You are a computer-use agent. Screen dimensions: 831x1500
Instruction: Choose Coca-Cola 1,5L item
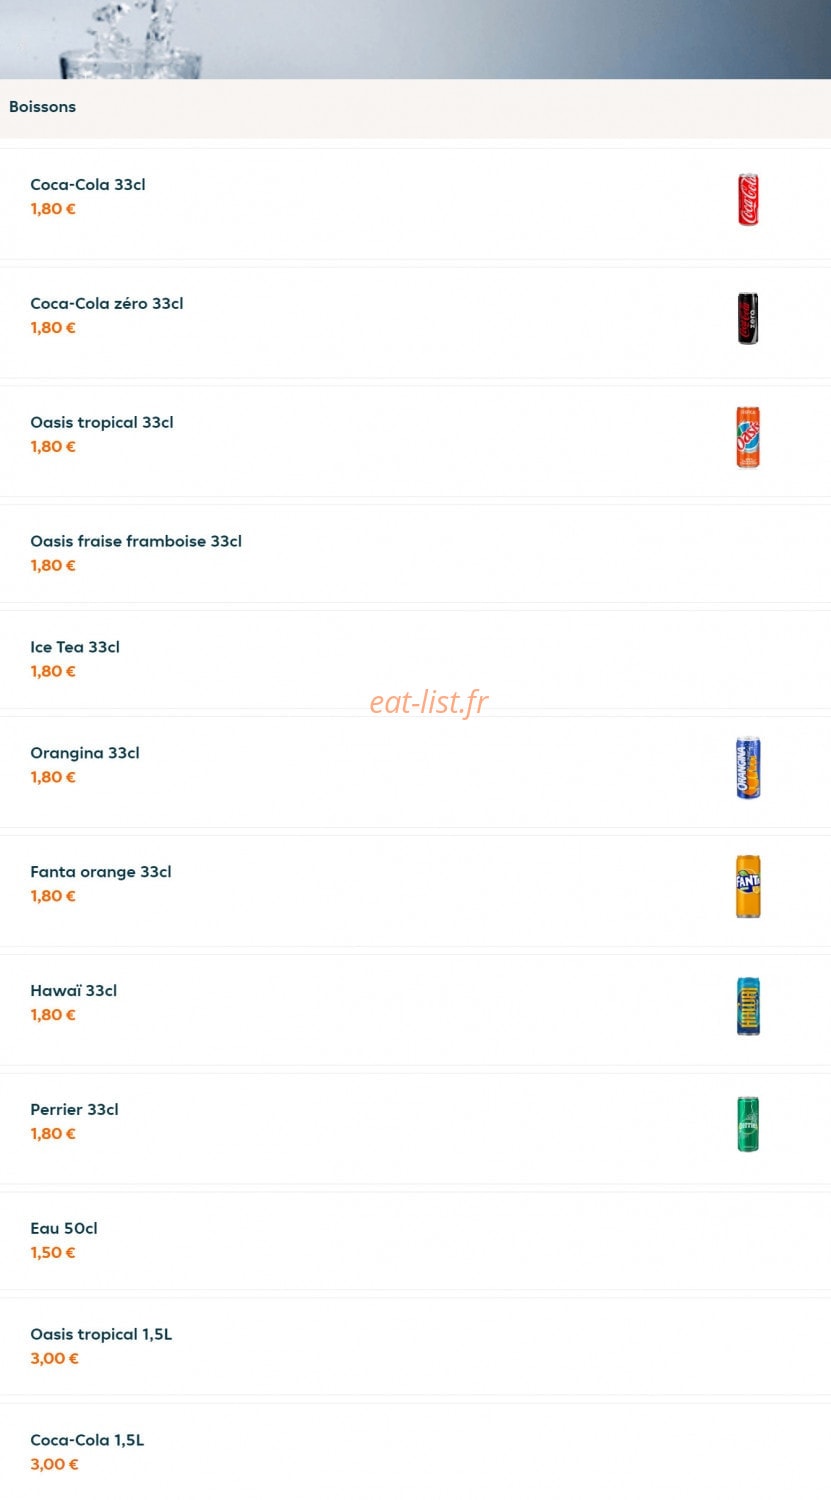click(415, 1452)
